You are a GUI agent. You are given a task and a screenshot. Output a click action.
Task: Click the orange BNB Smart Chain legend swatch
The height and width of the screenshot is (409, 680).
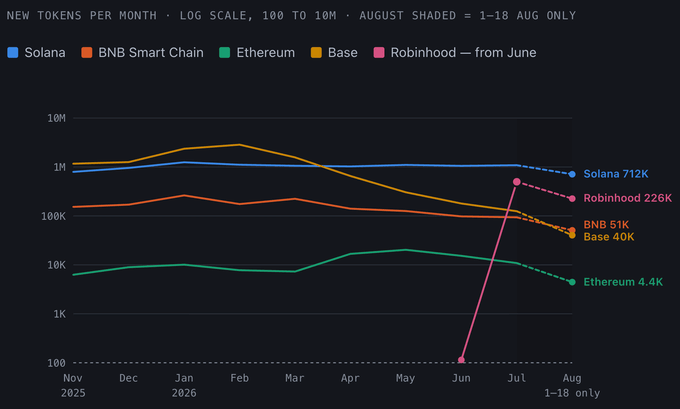87,53
